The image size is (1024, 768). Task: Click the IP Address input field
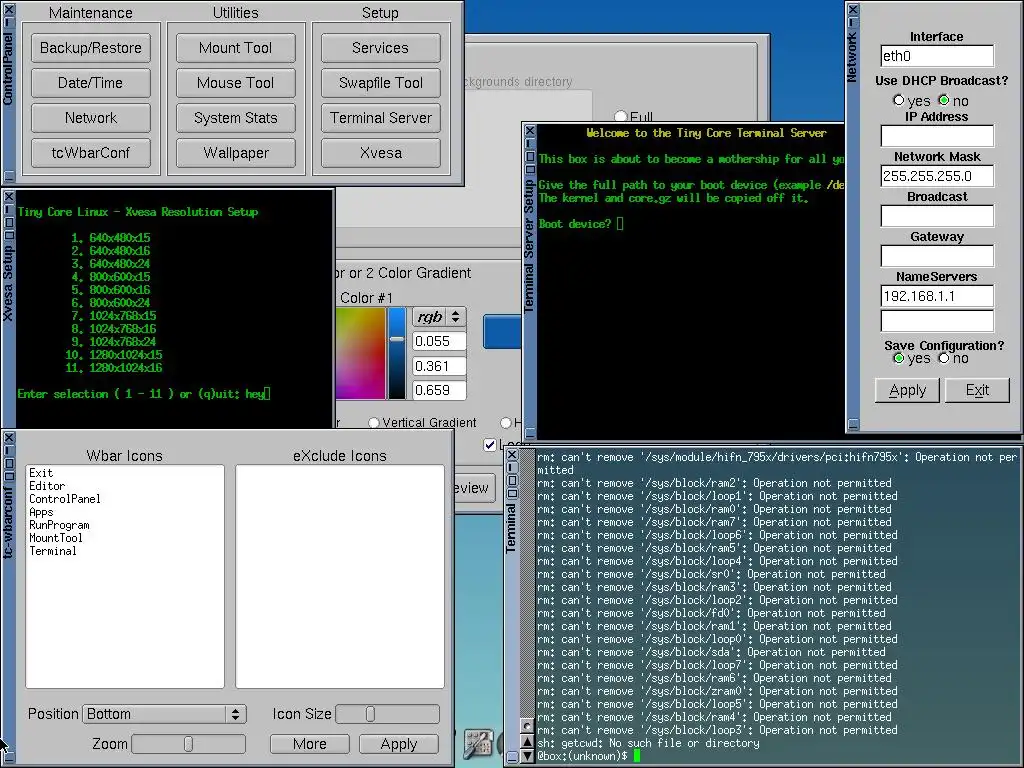click(937, 136)
